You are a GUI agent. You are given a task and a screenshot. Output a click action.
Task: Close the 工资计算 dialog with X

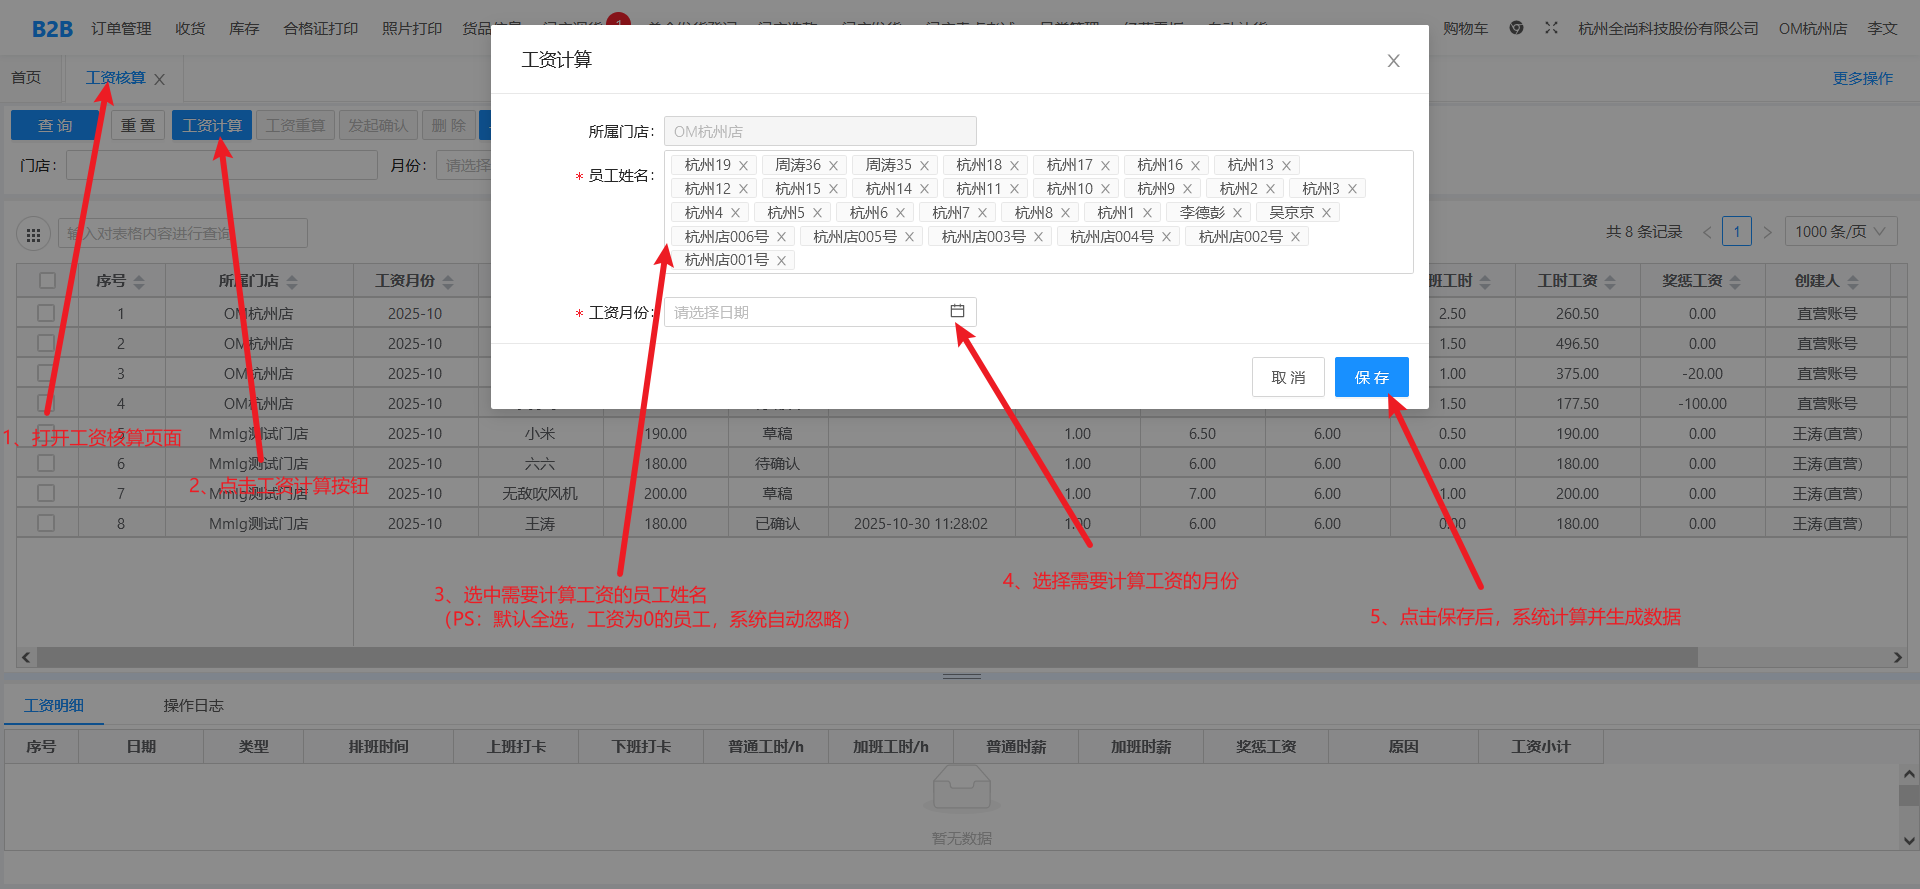coord(1393,61)
